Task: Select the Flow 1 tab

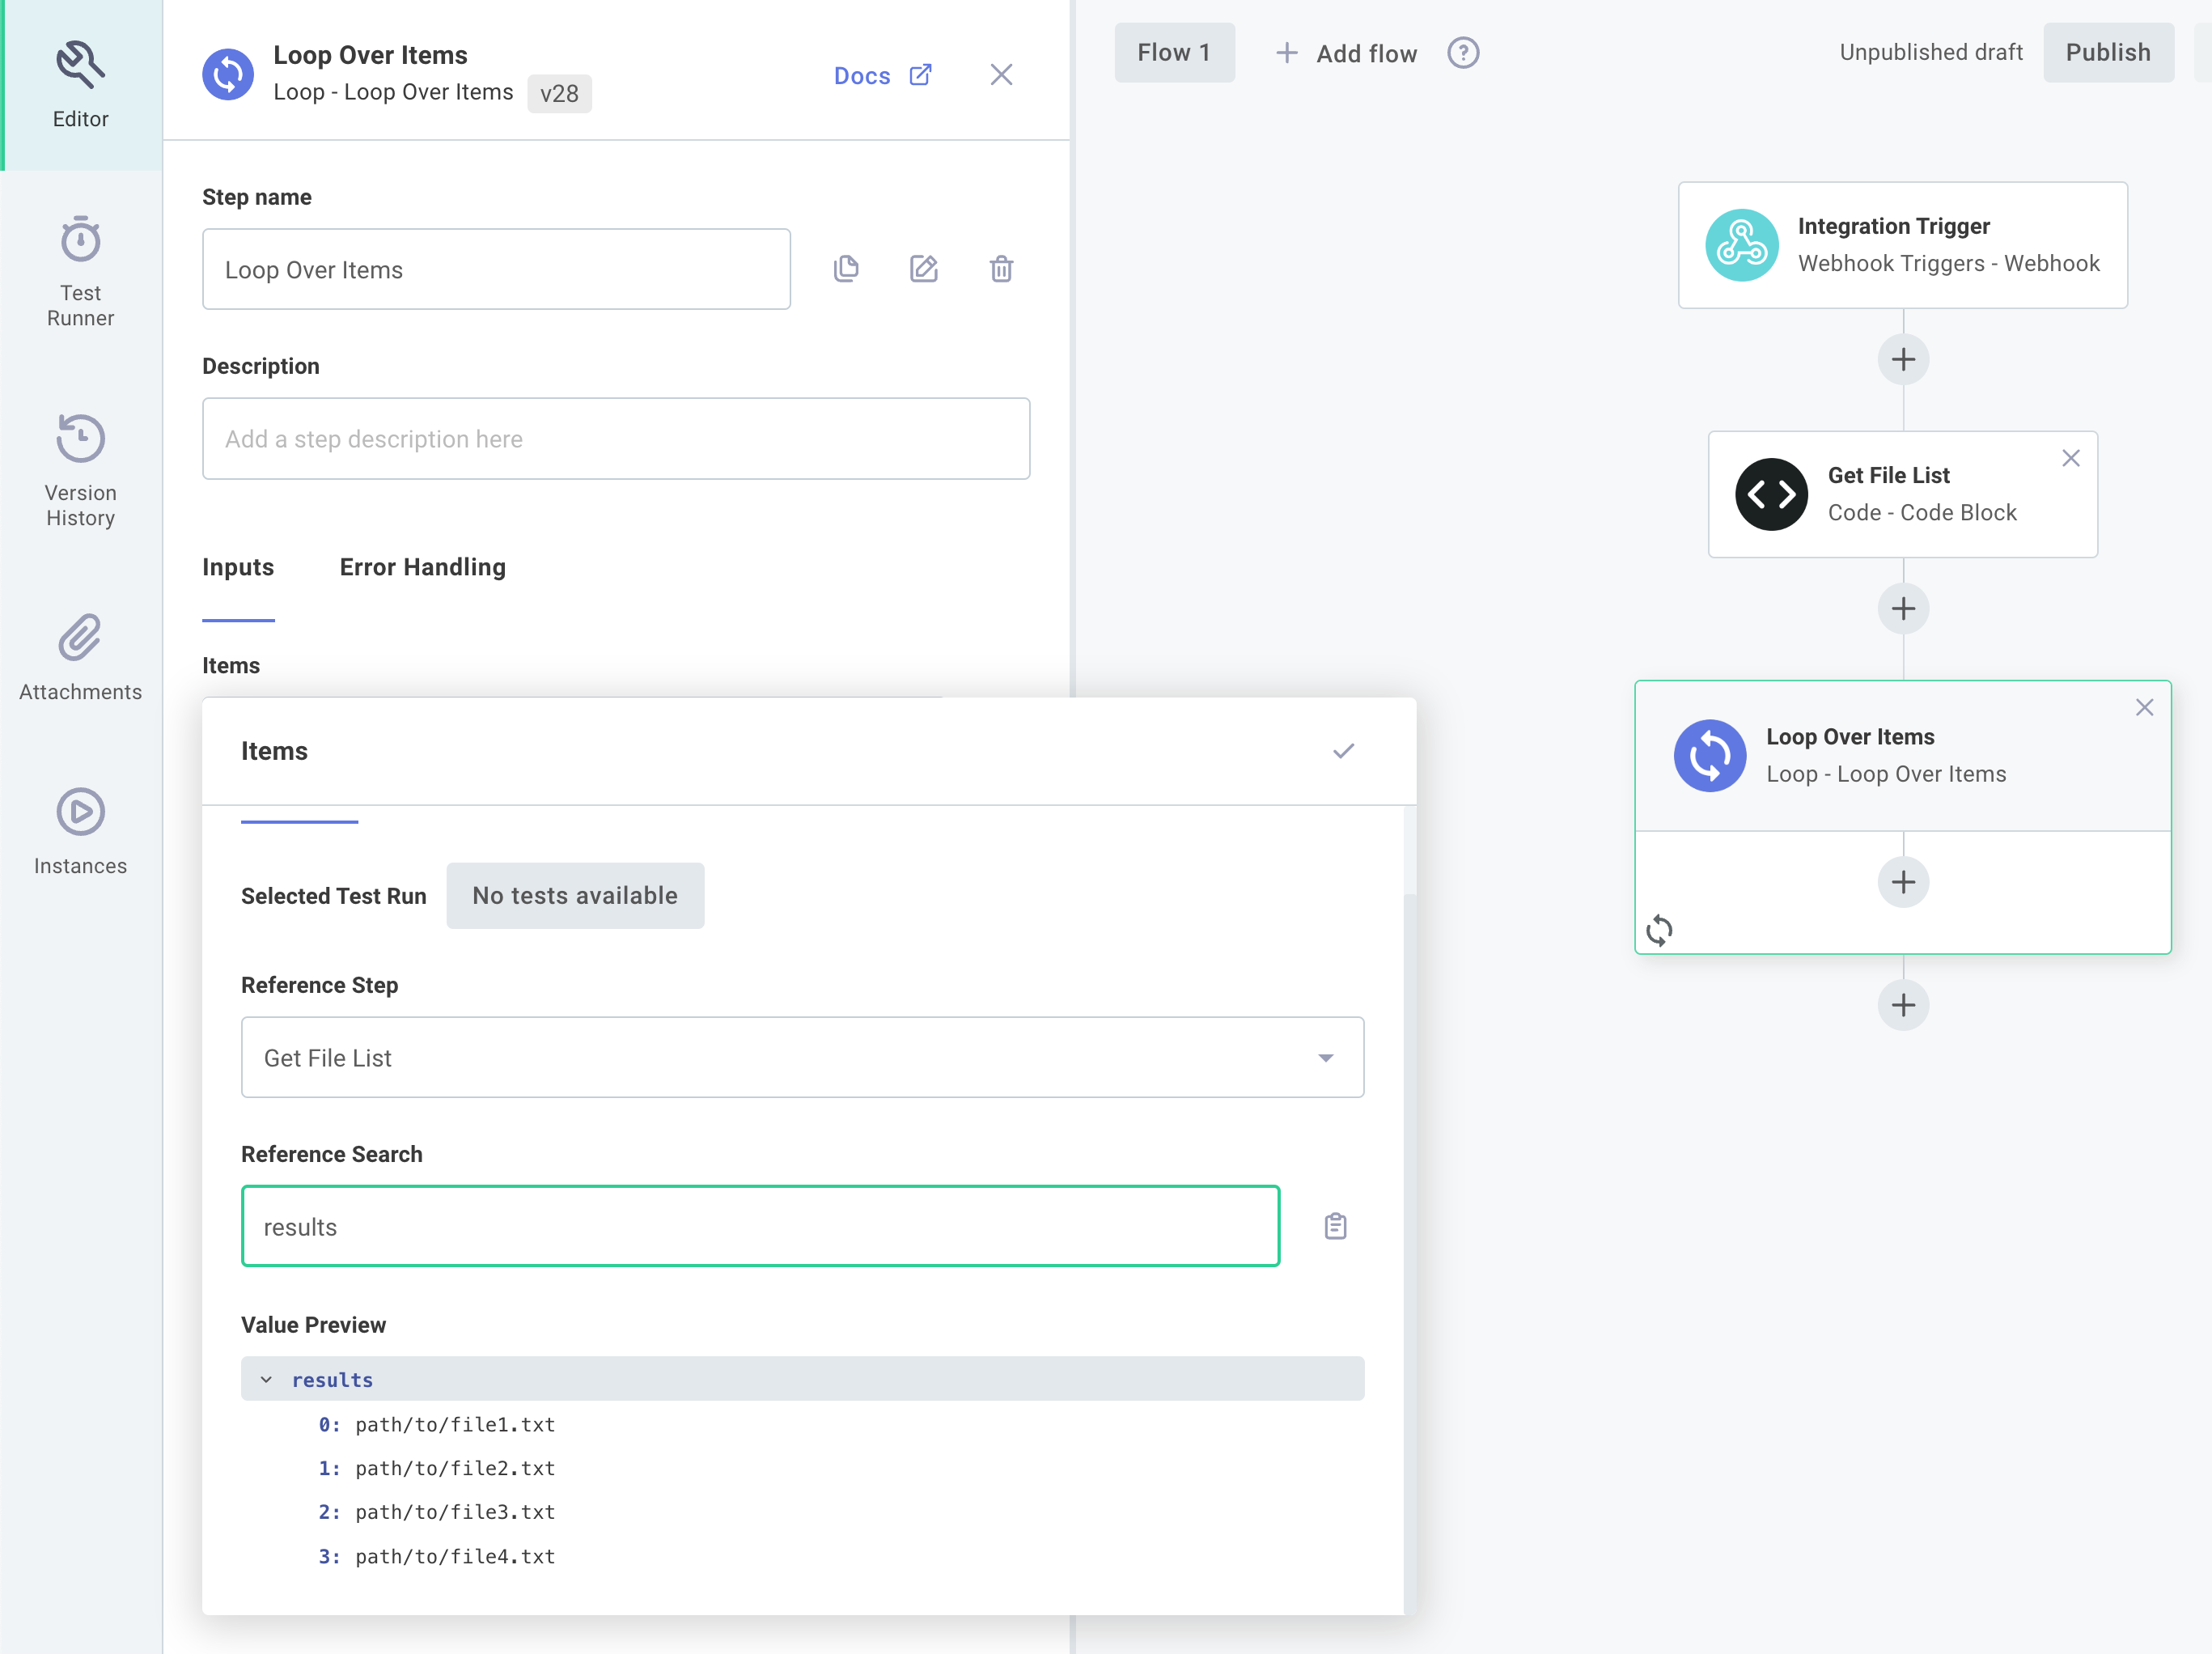Action: (1174, 52)
